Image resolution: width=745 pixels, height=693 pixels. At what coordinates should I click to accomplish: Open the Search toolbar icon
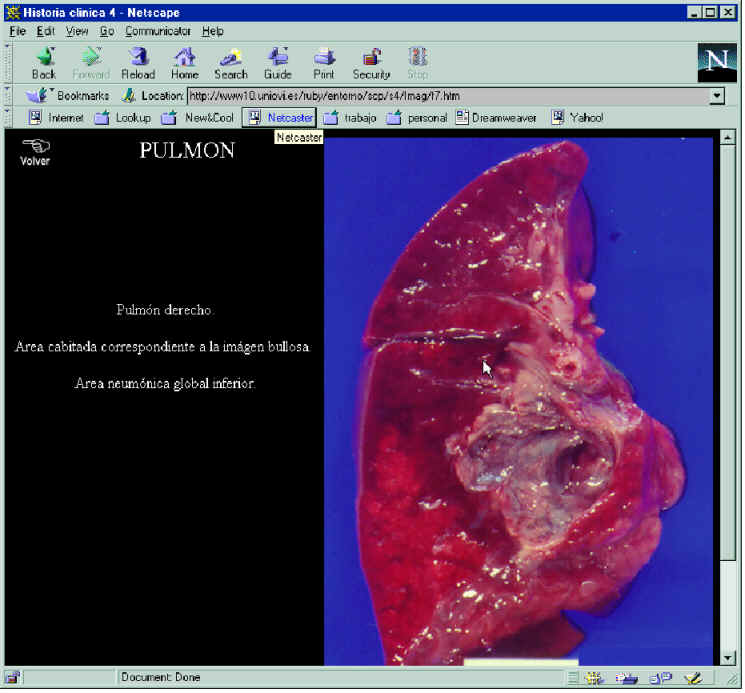231,61
